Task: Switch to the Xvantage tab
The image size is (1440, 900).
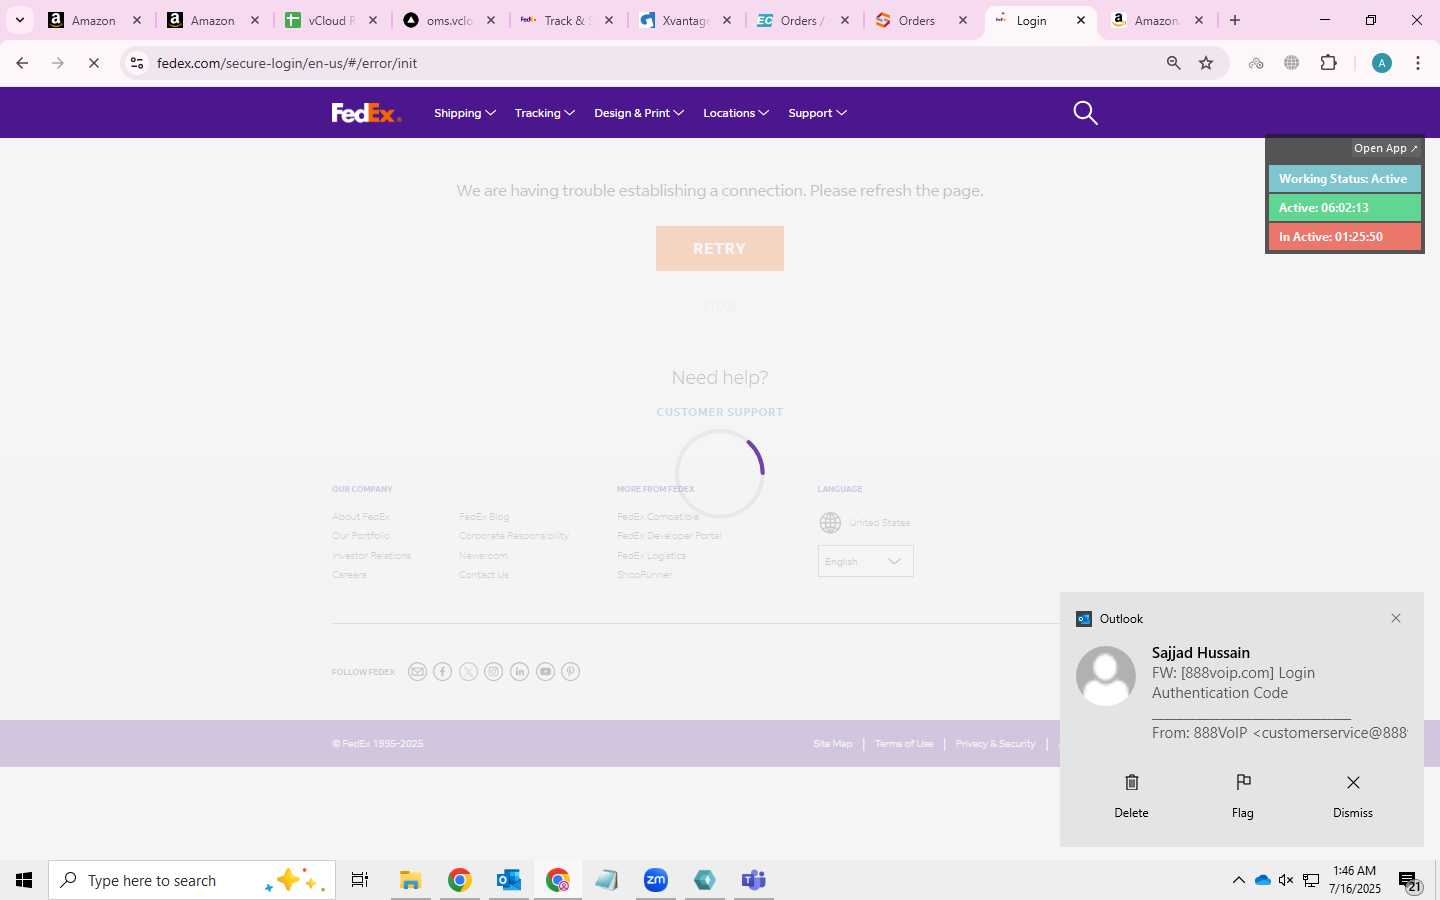Action: click(685, 20)
